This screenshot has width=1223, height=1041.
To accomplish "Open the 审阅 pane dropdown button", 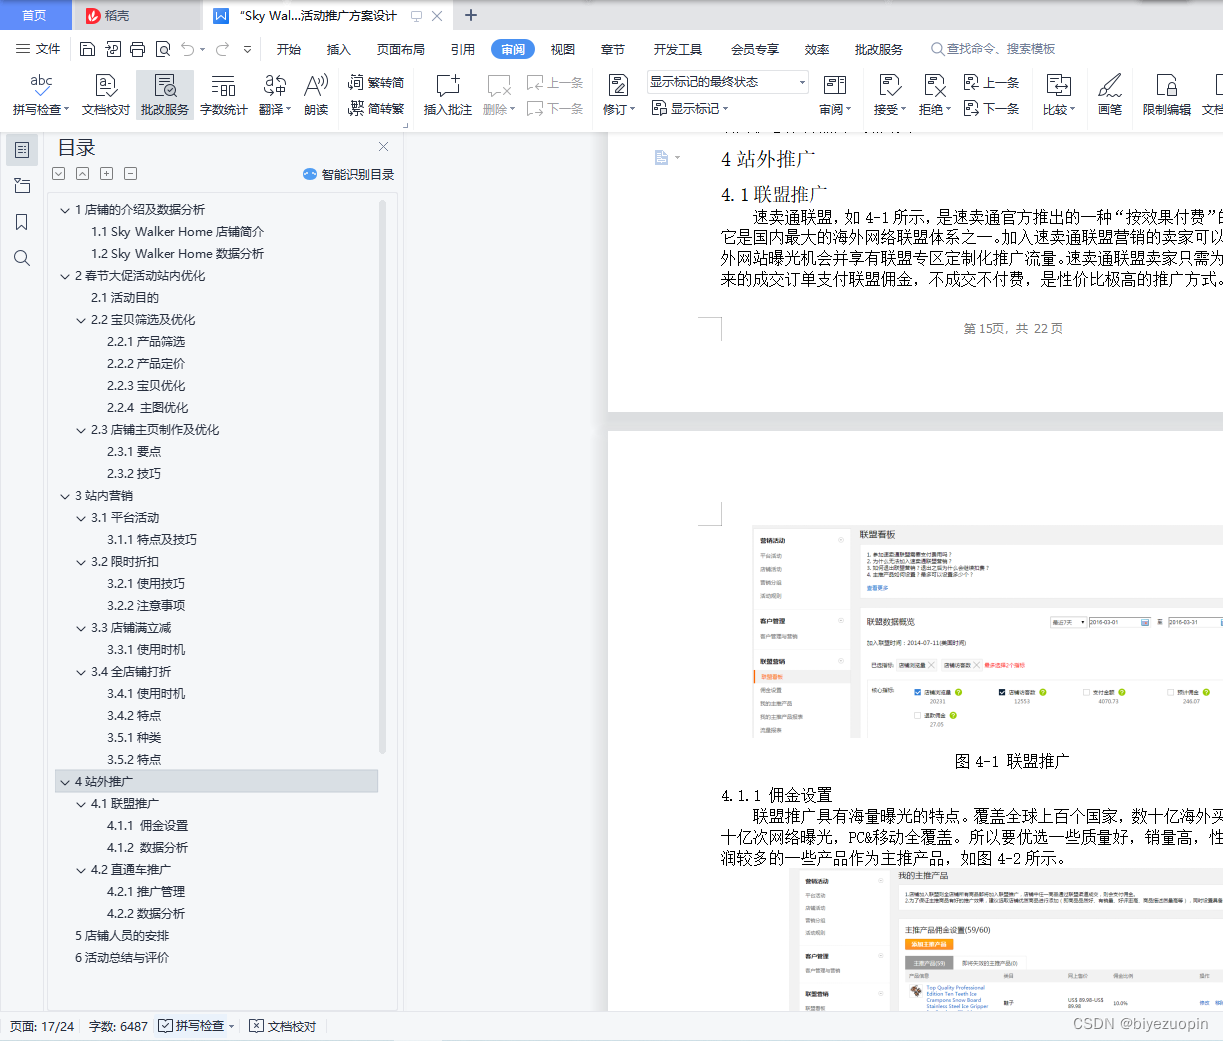I will (x=835, y=95).
